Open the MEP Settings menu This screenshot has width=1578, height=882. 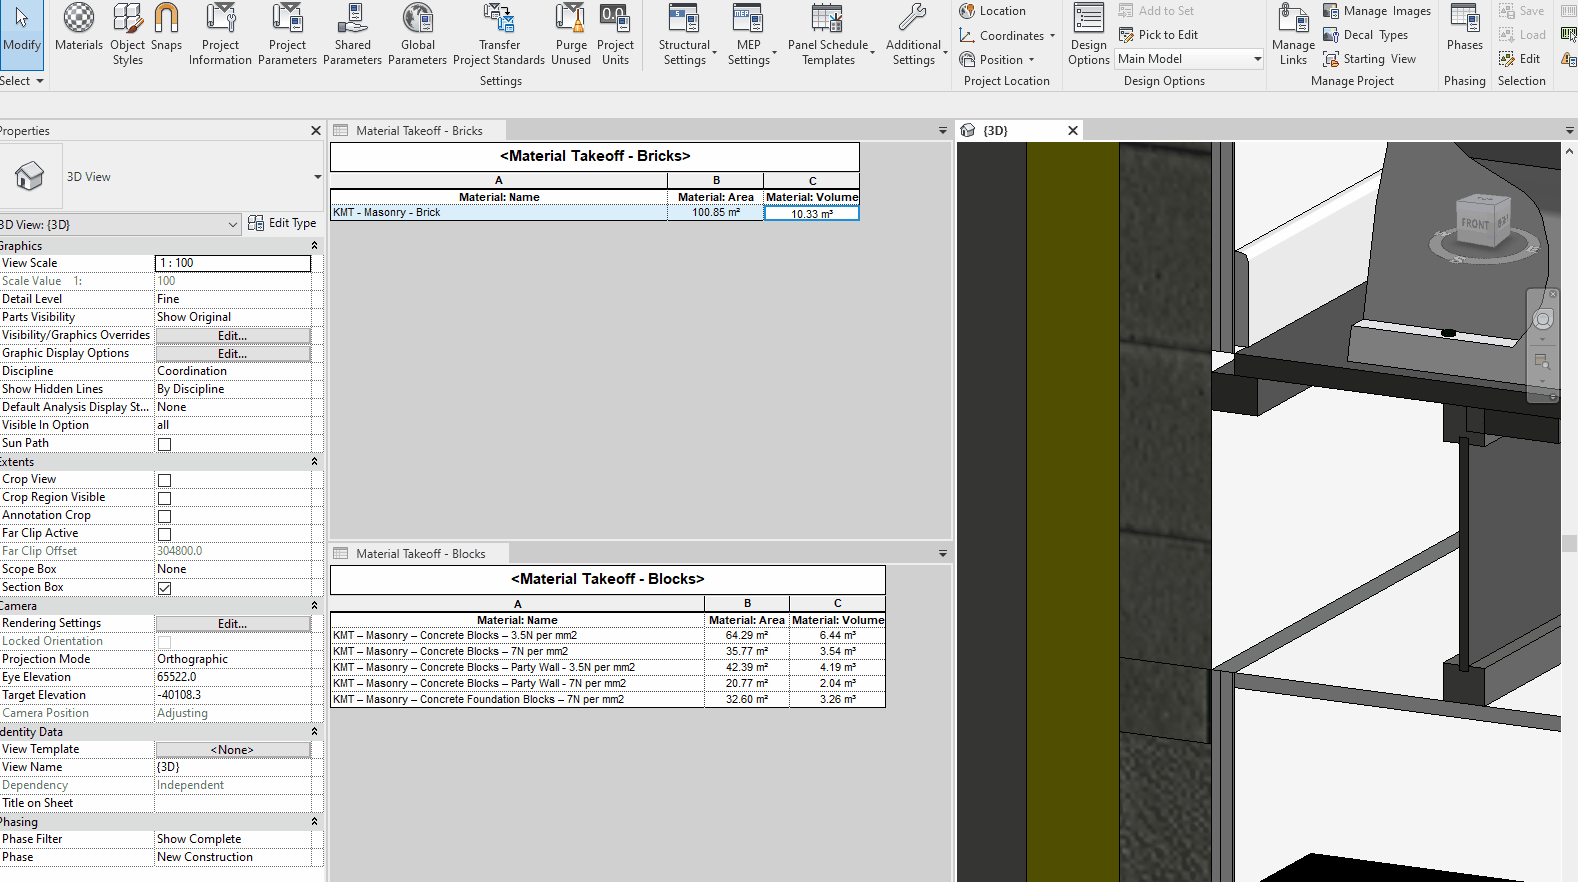(749, 34)
